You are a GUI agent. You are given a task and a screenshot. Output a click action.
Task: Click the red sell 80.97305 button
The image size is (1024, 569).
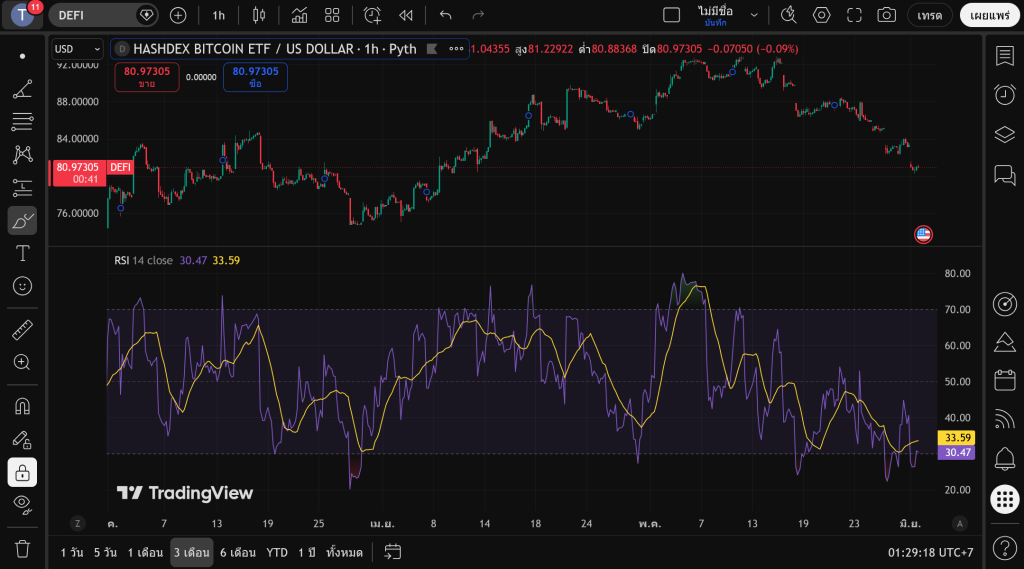147,77
